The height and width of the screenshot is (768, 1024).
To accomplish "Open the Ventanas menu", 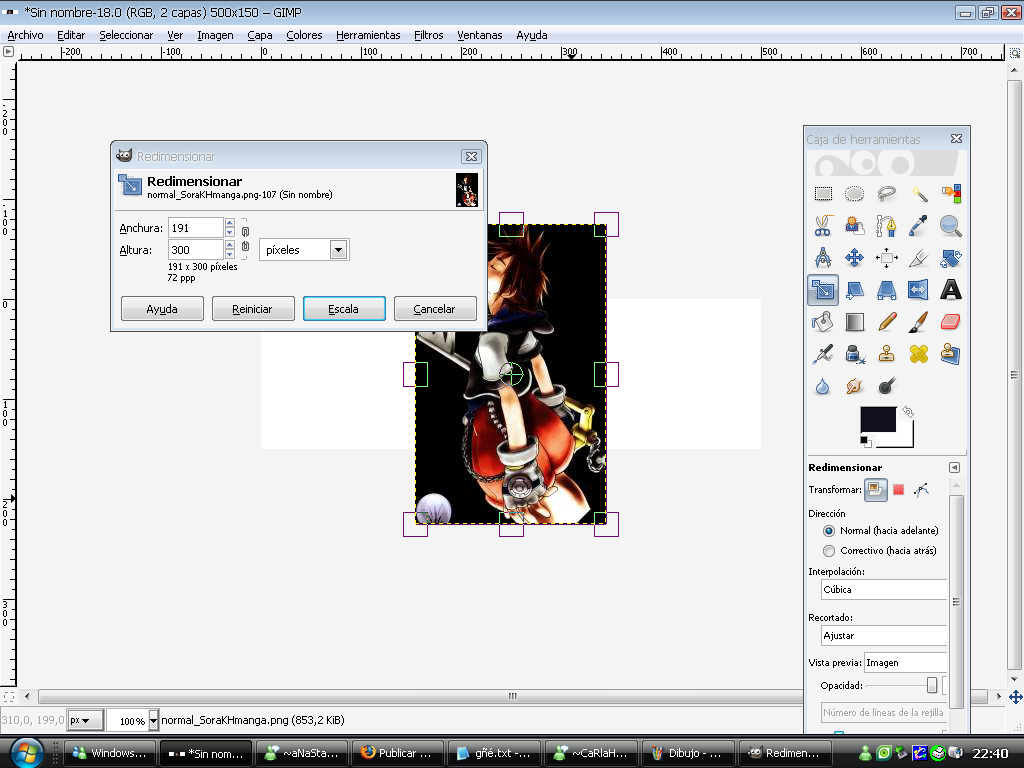I will 480,35.
